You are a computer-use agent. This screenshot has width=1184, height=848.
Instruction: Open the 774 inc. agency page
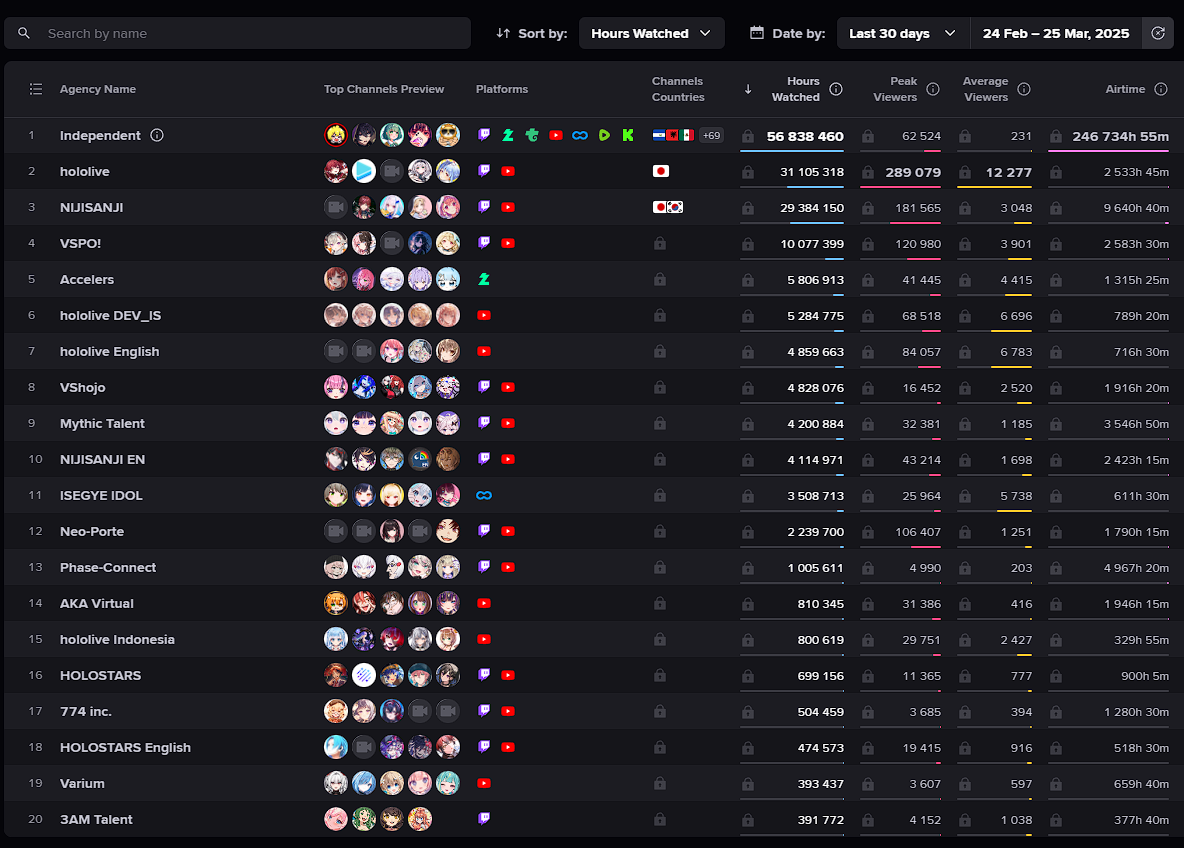point(85,711)
